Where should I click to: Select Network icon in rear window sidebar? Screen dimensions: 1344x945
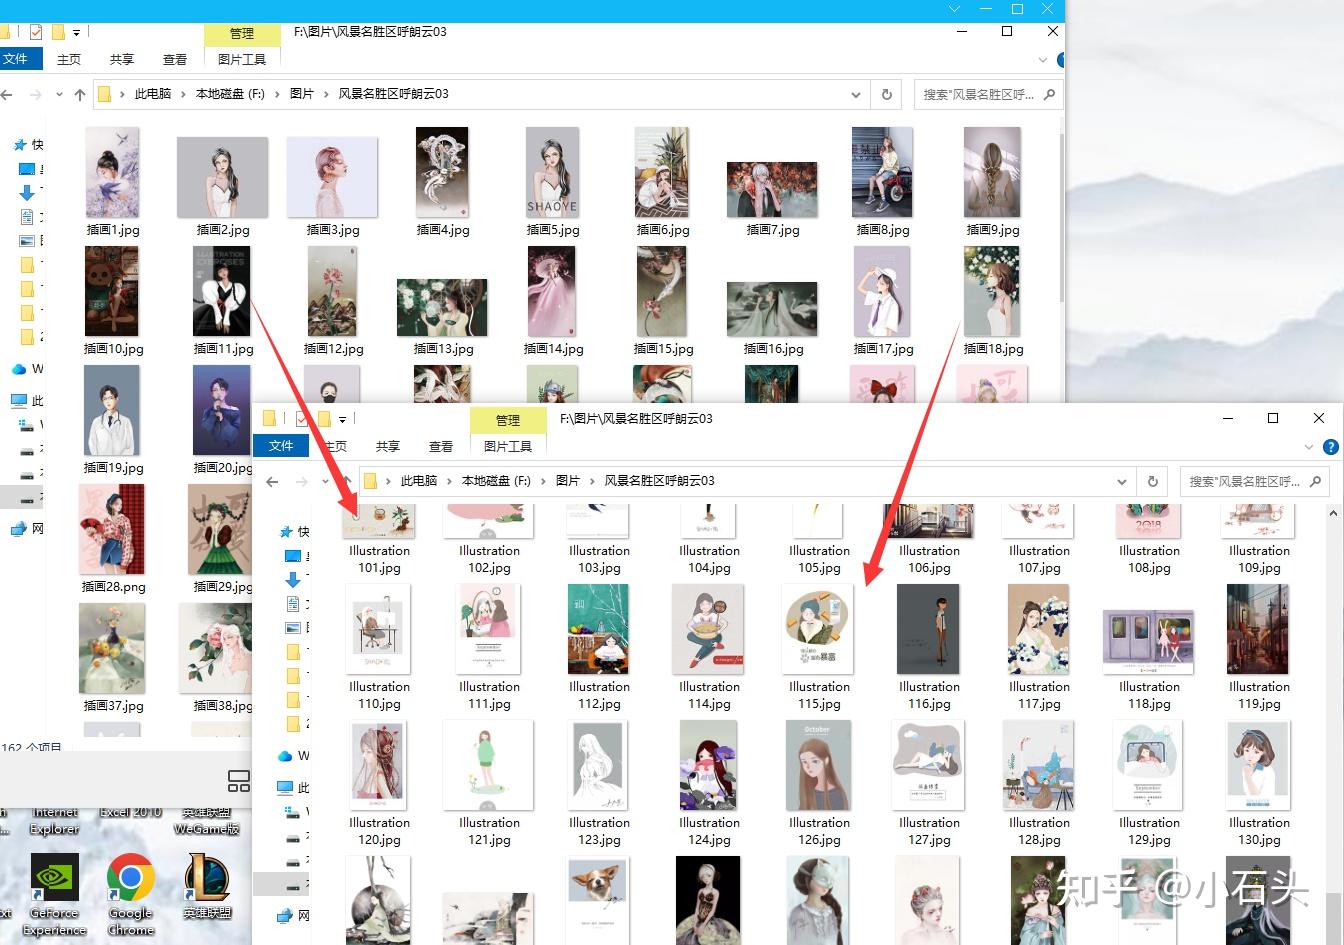19,529
